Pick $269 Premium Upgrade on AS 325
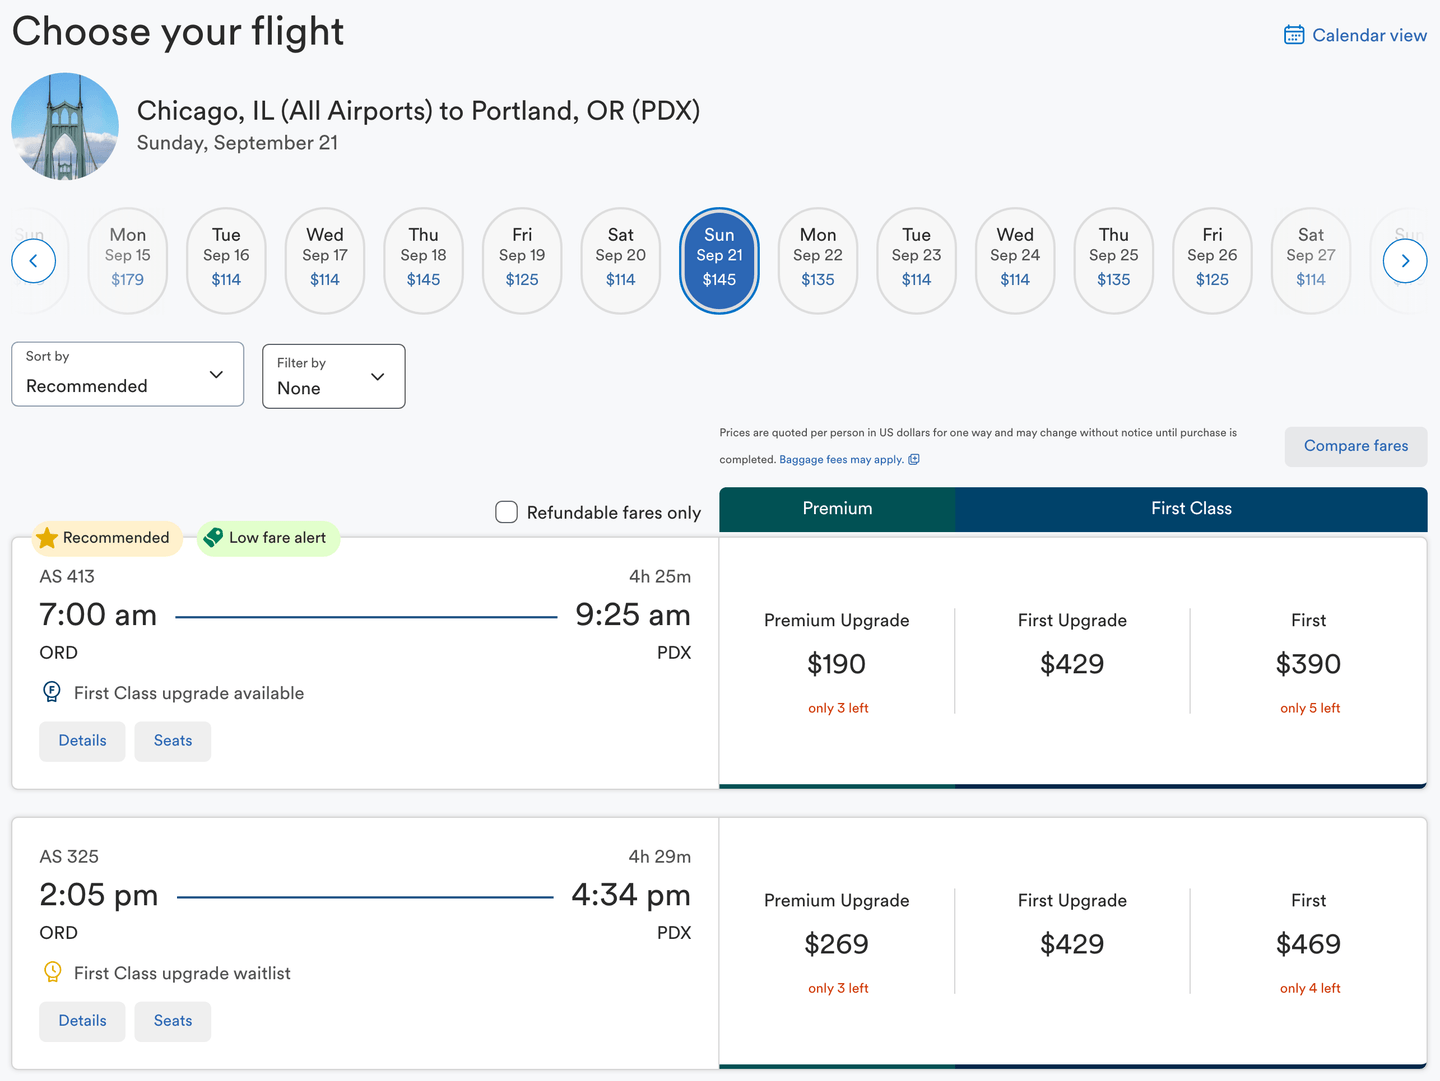Screen dimensions: 1440x1081 coord(836,944)
